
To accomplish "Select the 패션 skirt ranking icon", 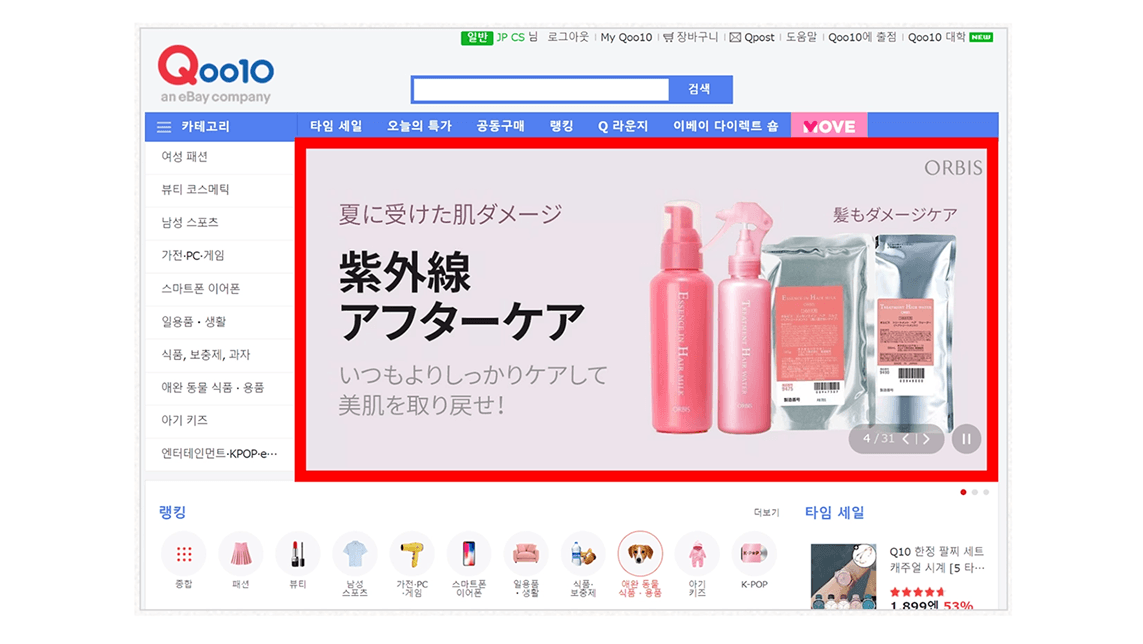I will coord(241,554).
